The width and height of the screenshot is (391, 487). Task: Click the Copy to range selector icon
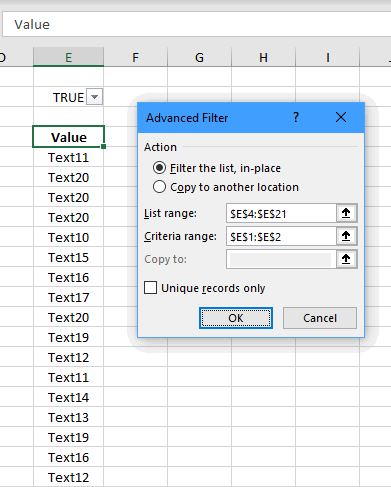pyautogui.click(x=346, y=259)
